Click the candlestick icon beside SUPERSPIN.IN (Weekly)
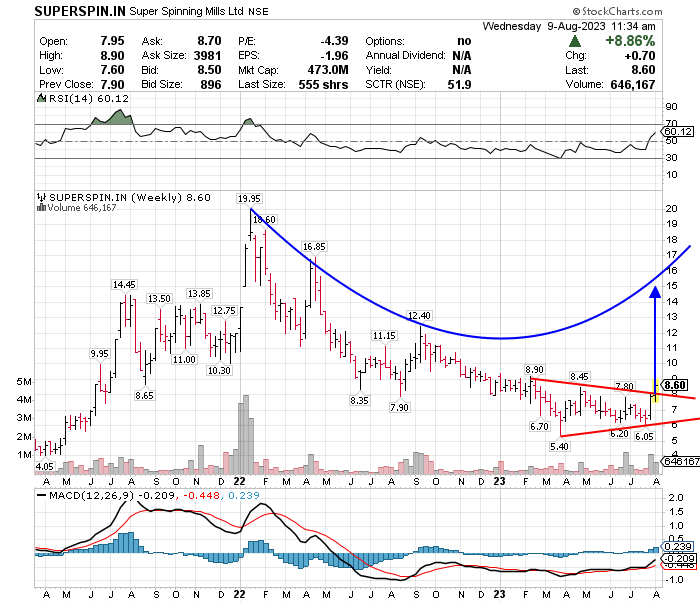Screen dimensions: 700x603 pyautogui.click(x=42, y=197)
